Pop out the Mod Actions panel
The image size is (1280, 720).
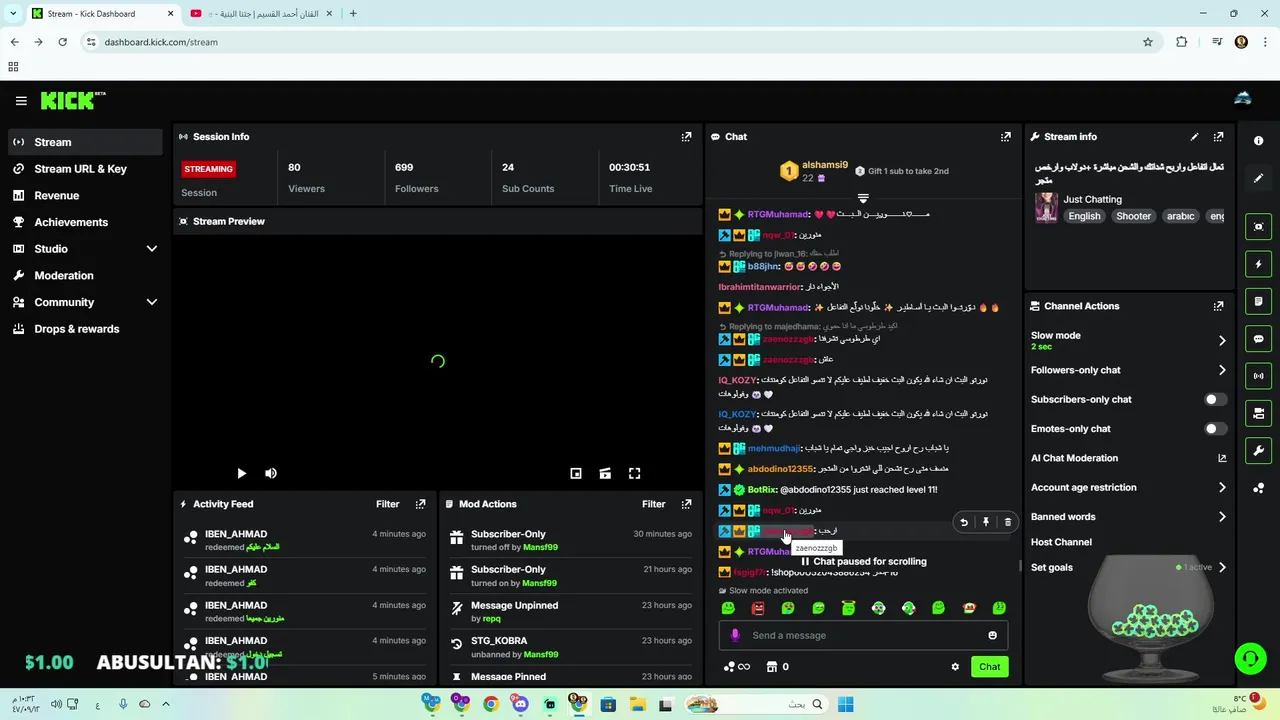tap(686, 504)
